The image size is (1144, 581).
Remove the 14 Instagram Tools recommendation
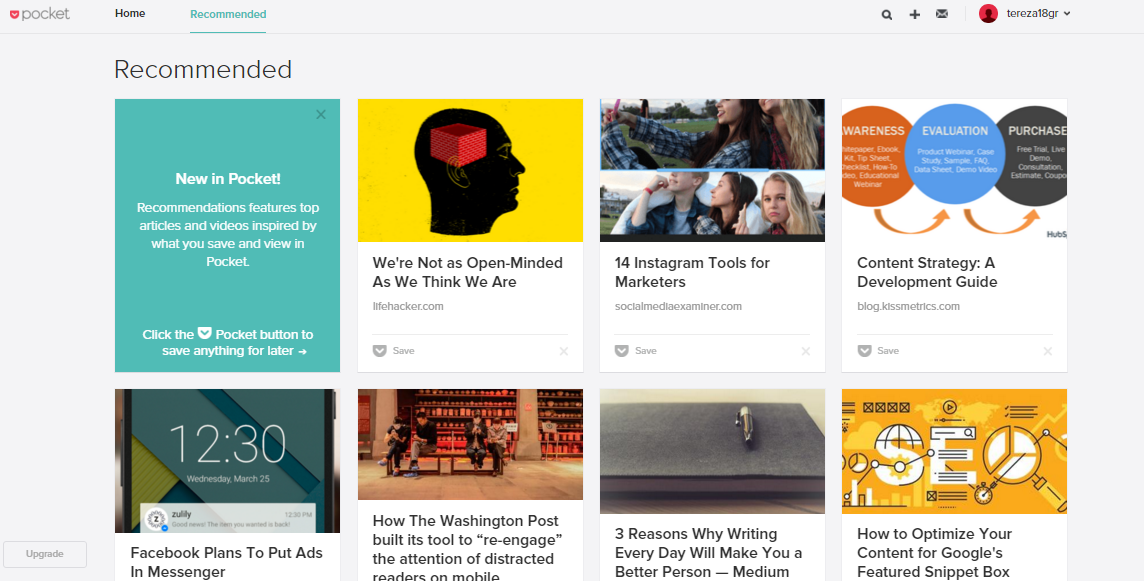[x=806, y=351]
